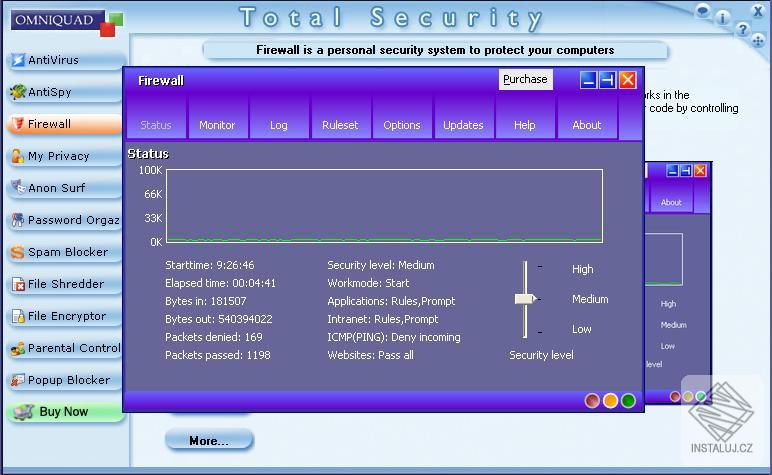Image resolution: width=772 pixels, height=475 pixels.
Task: Open the About tab in front Firewall window
Action: point(587,118)
